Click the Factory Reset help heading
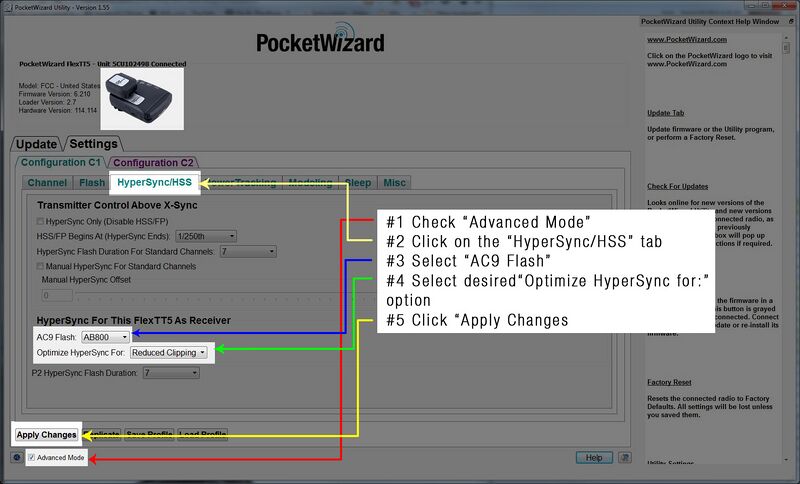The height and width of the screenshot is (484, 800). click(x=669, y=382)
